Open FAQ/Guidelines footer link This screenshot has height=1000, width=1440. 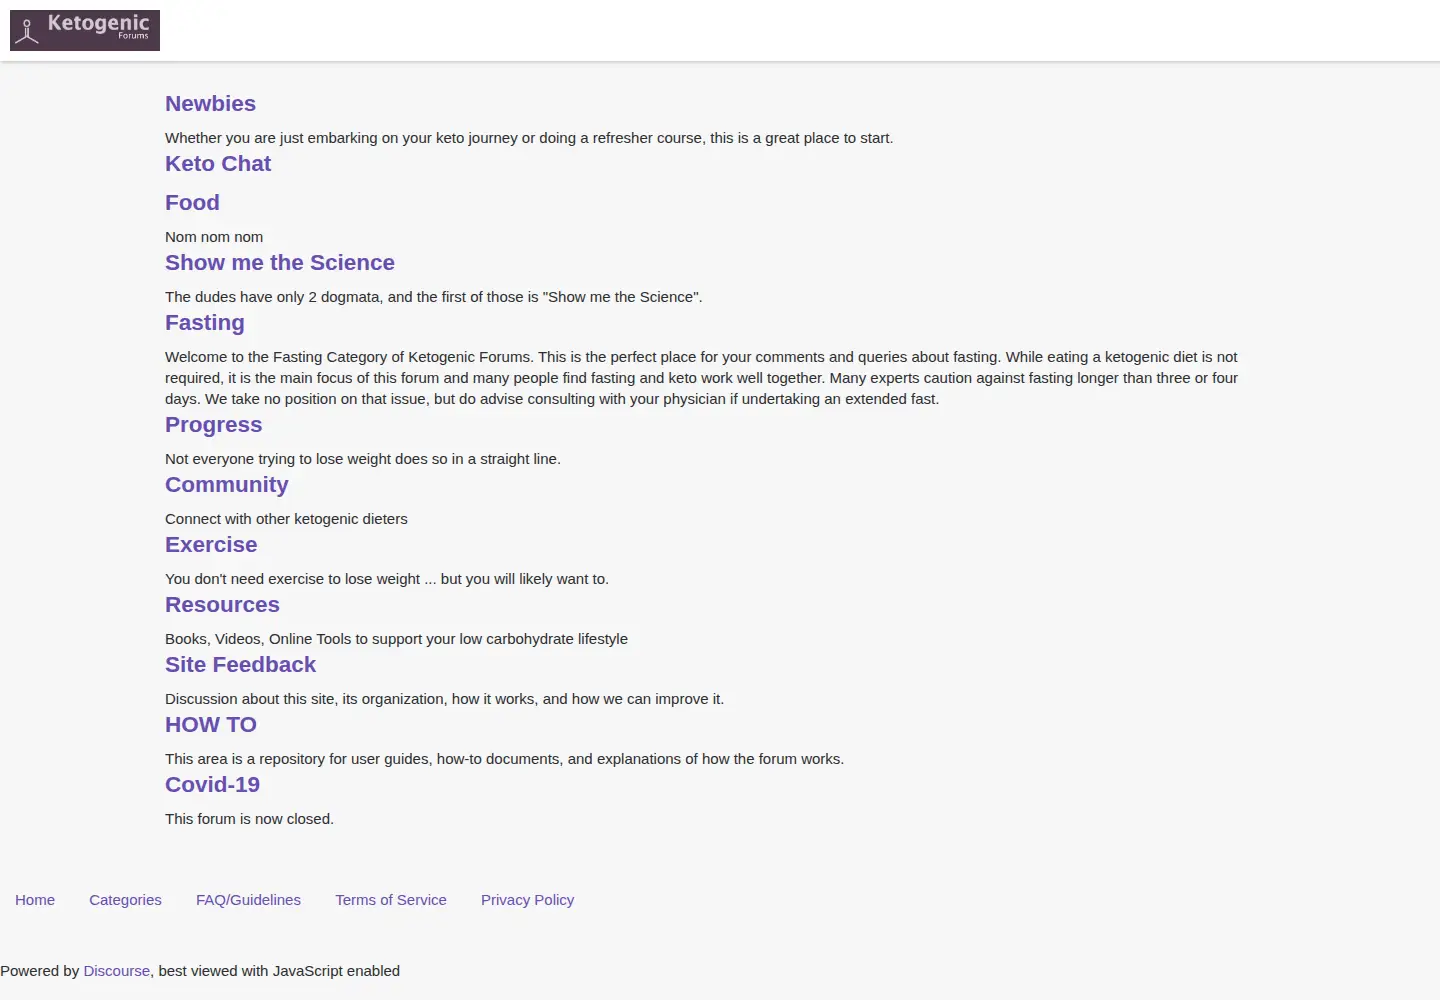point(248,900)
